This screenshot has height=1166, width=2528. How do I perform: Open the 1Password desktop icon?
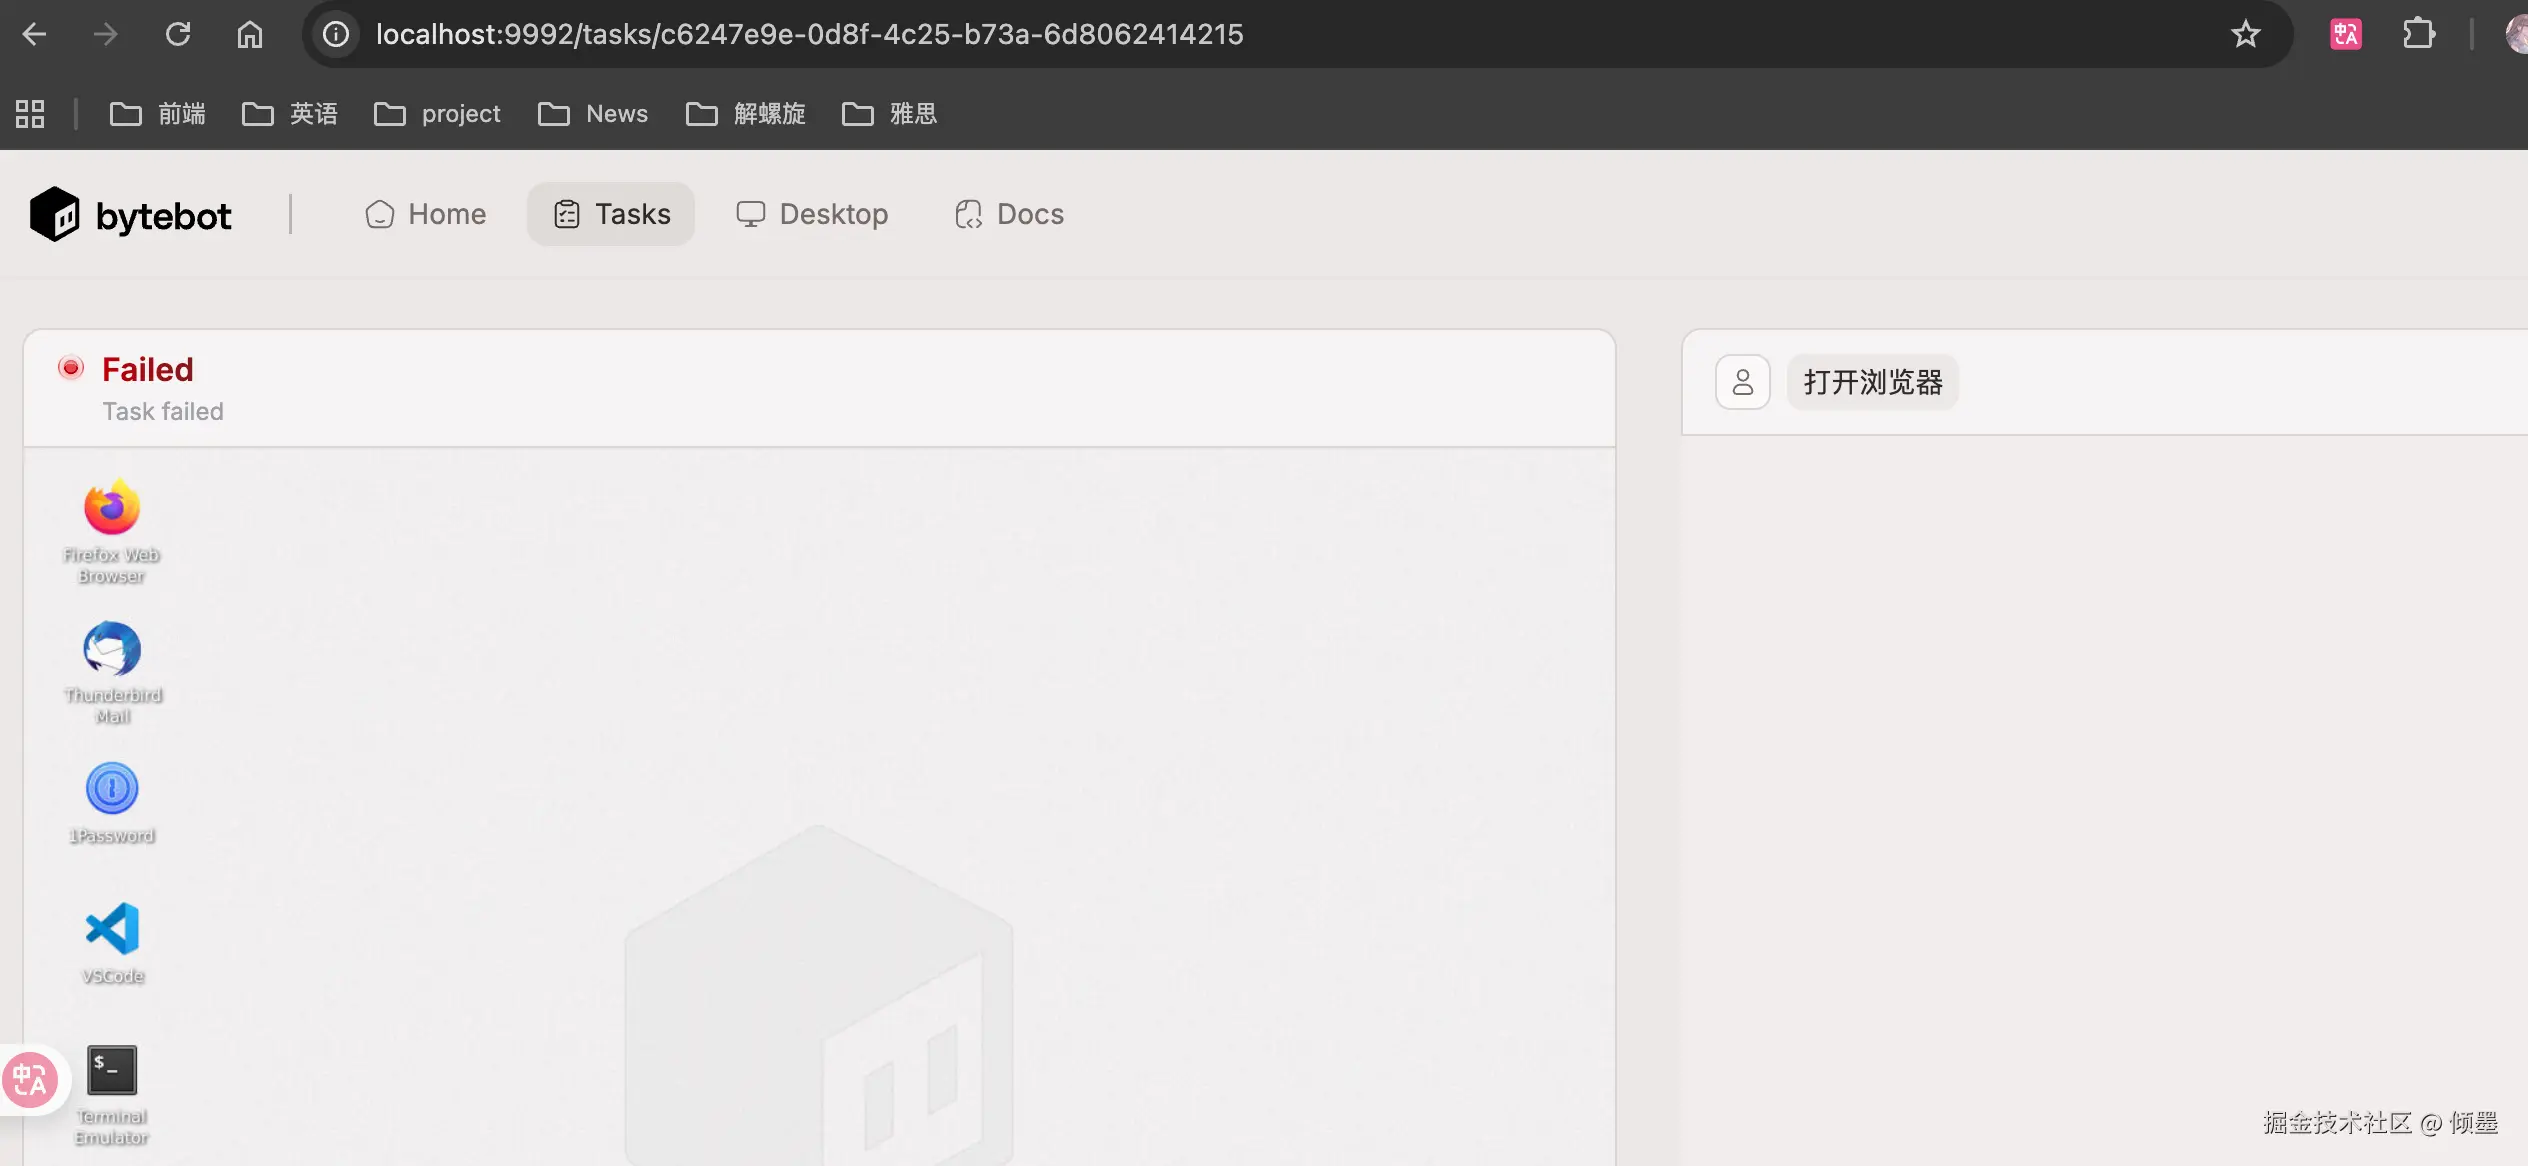click(111, 789)
